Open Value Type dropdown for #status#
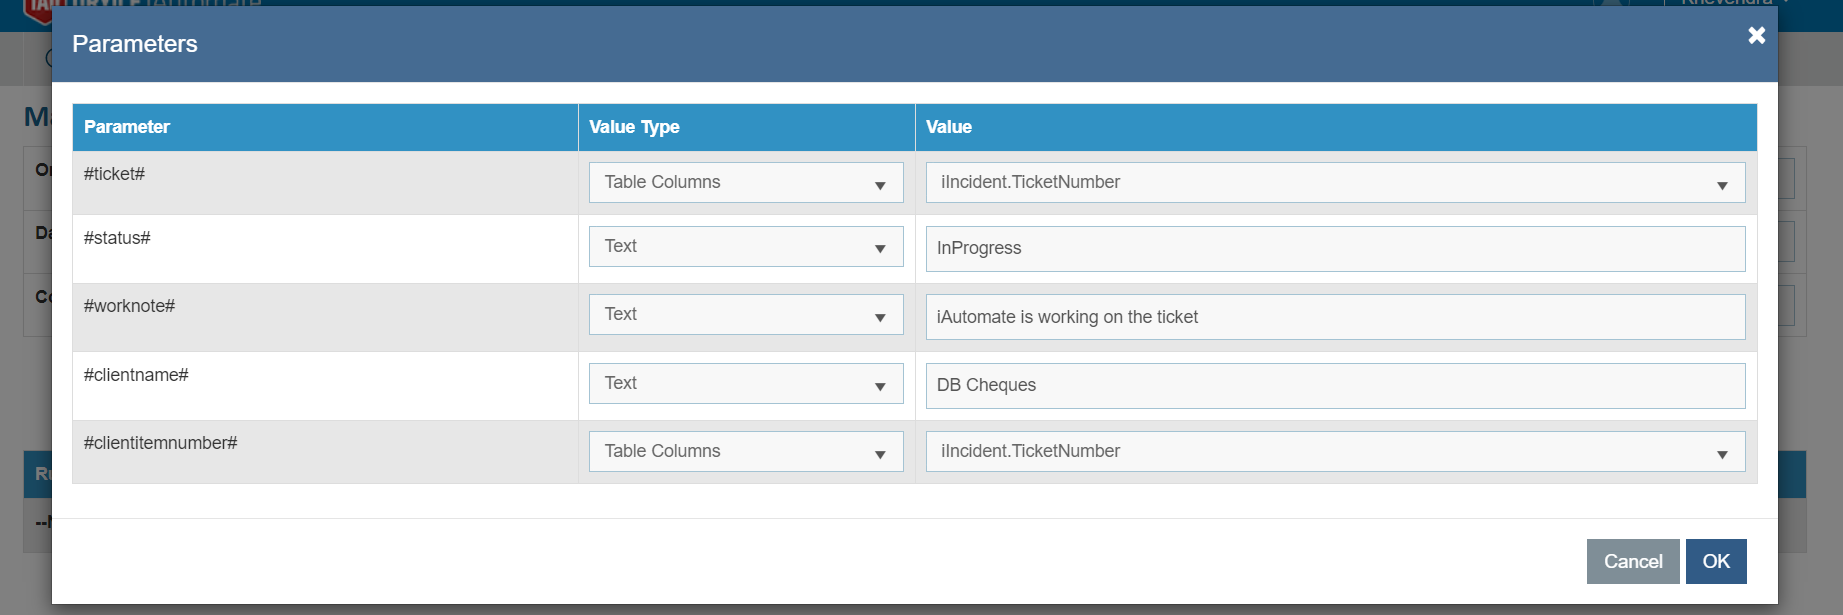 745,247
